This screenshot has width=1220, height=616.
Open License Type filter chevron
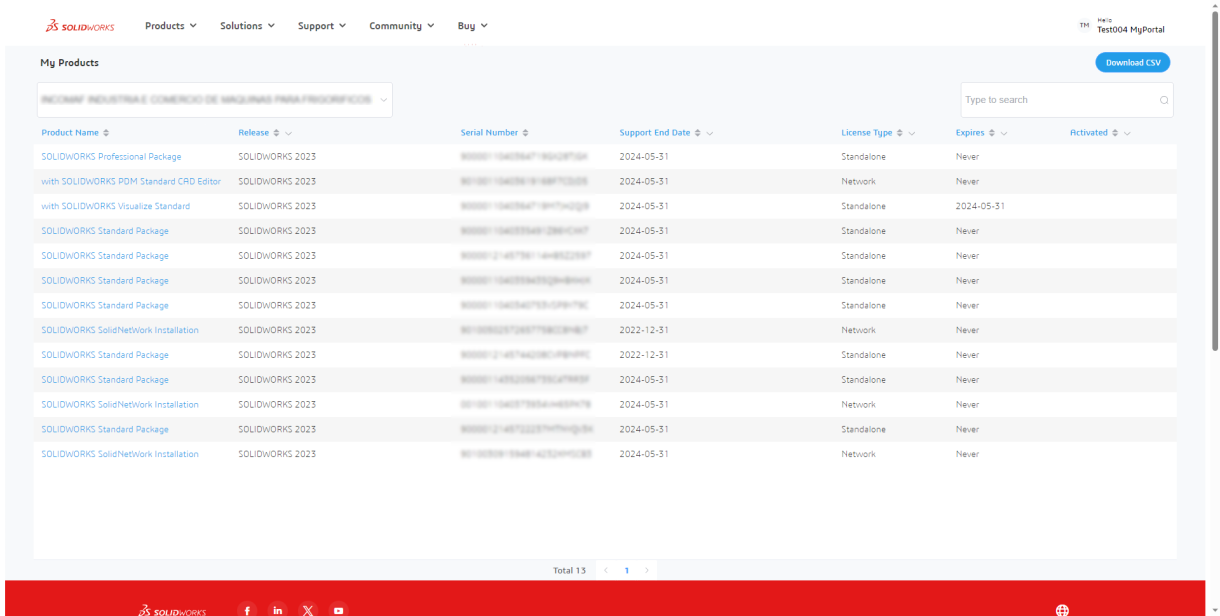[912, 133]
